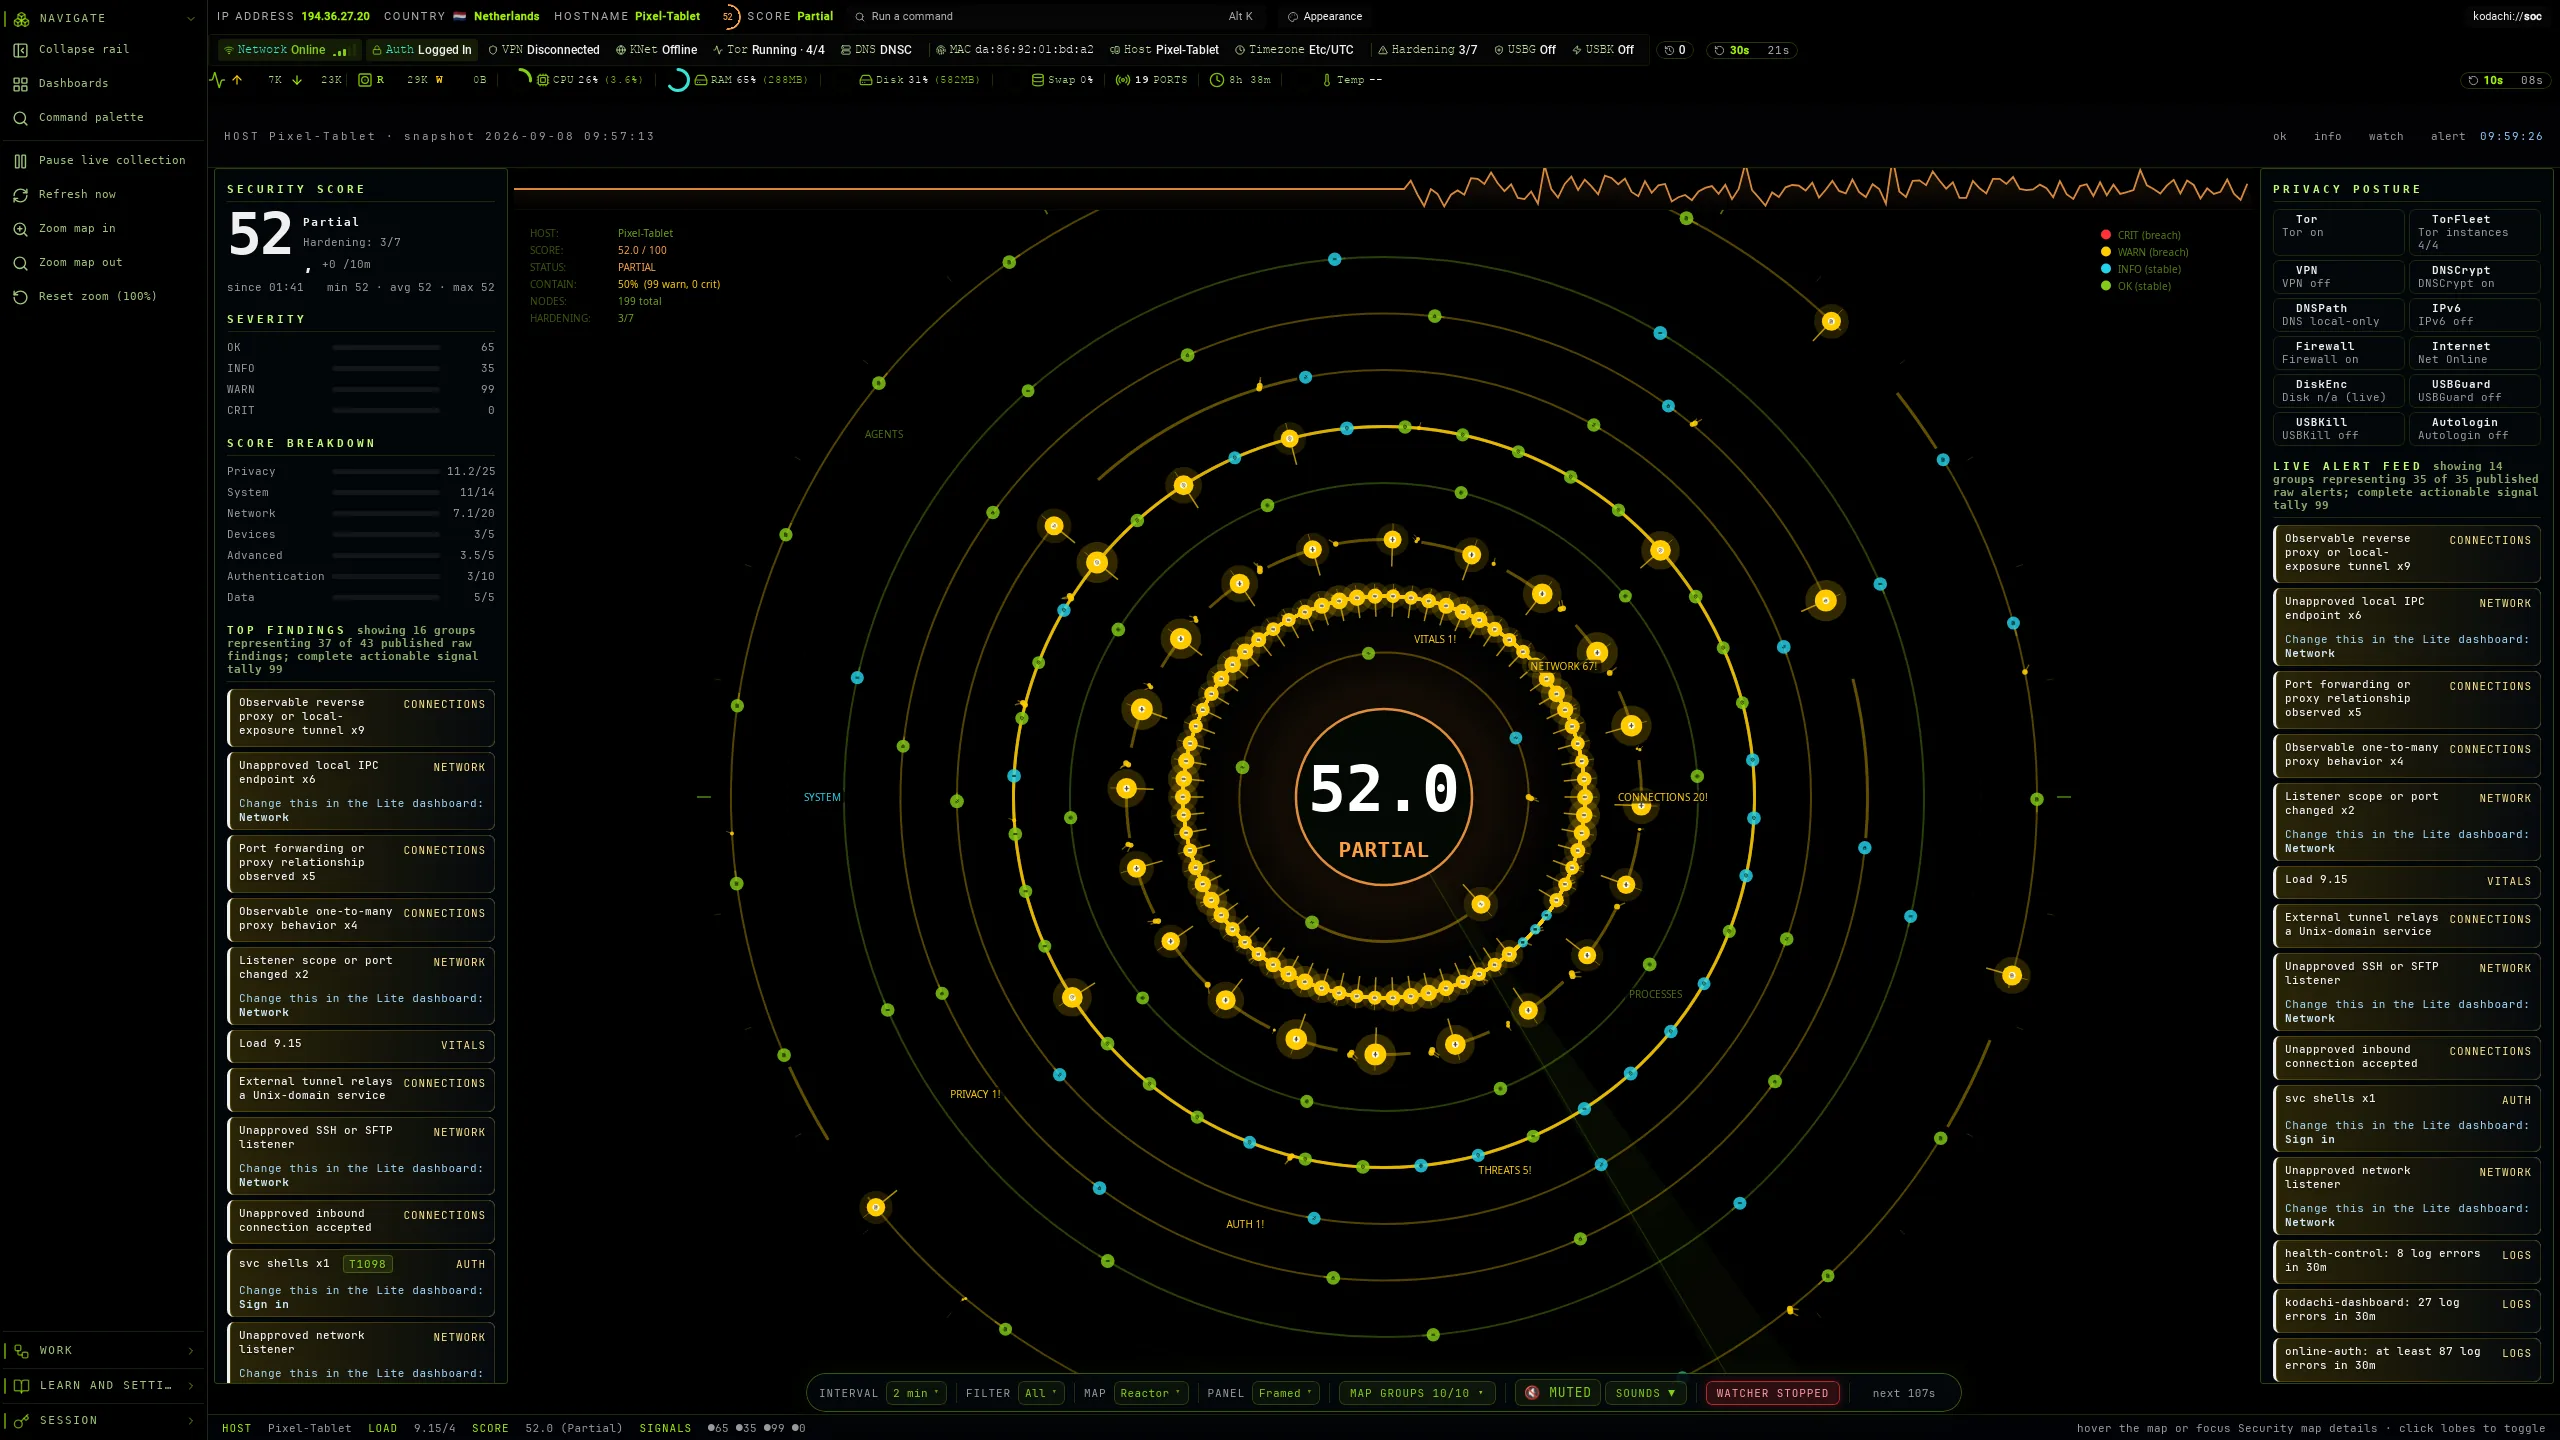Toggle the PRIVACY 1! lobe

click(975, 1094)
